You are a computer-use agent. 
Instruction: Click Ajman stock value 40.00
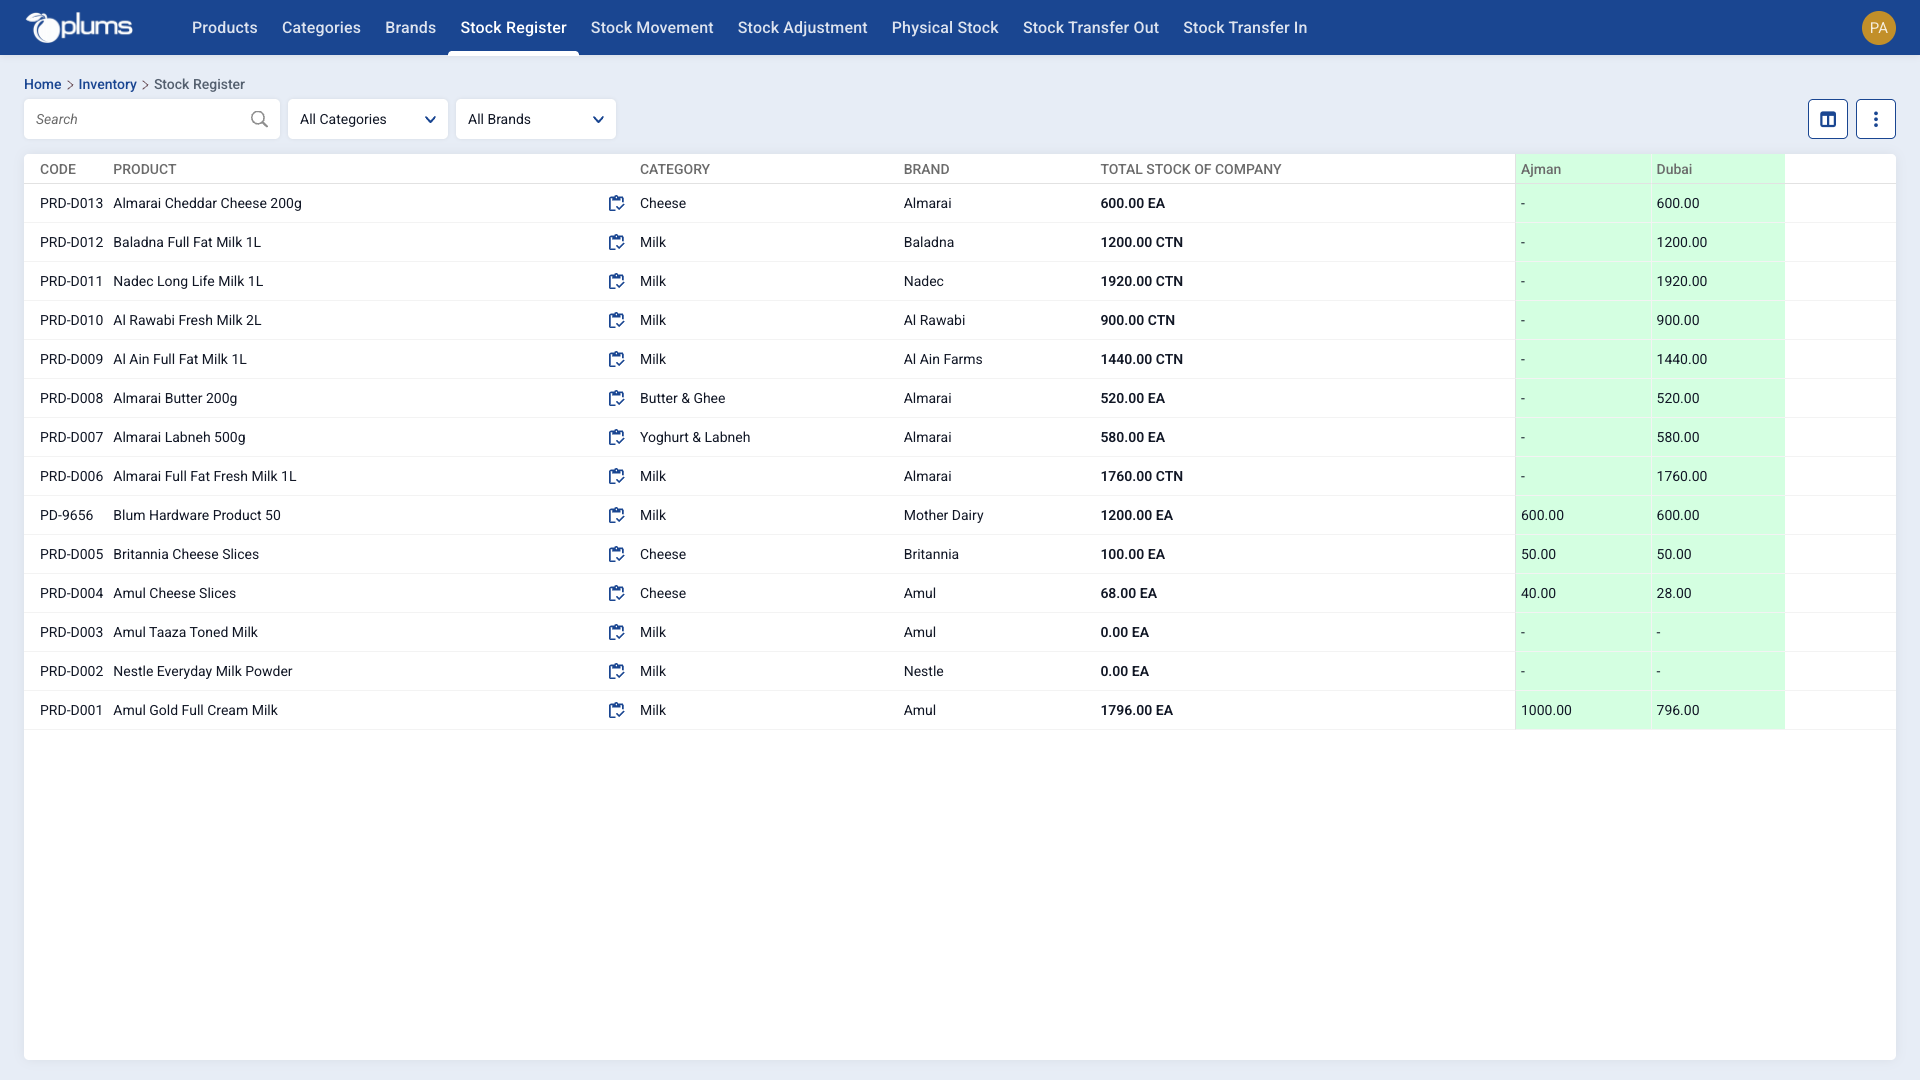(1538, 593)
